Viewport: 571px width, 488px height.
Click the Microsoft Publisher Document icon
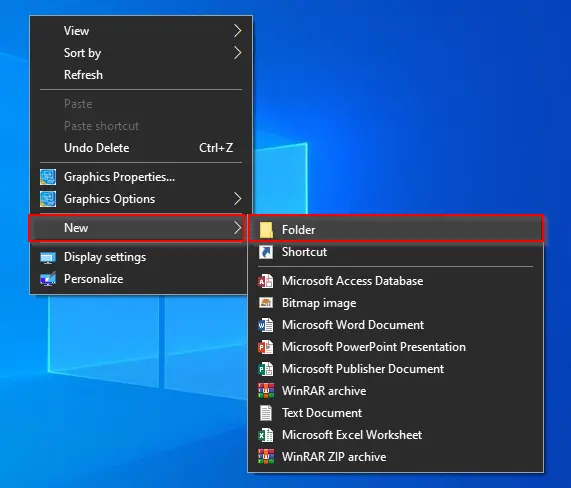pyautogui.click(x=266, y=369)
